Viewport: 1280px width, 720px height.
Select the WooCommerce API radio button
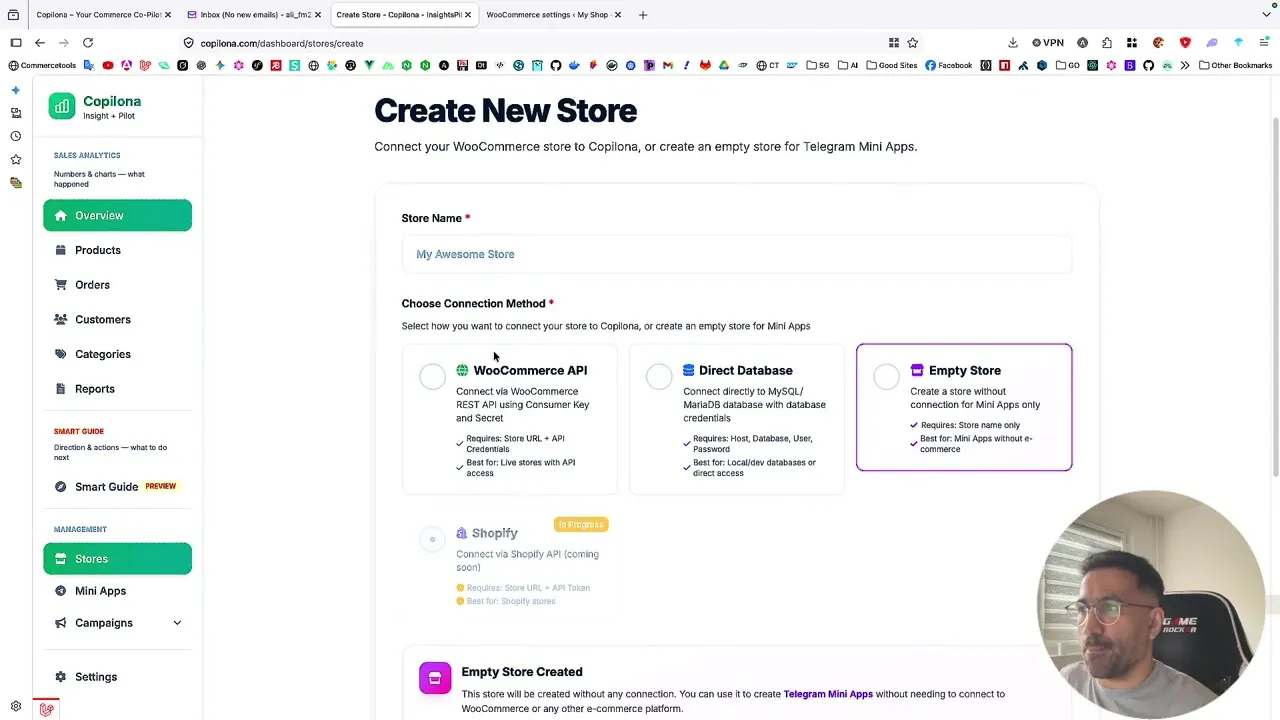click(x=432, y=376)
